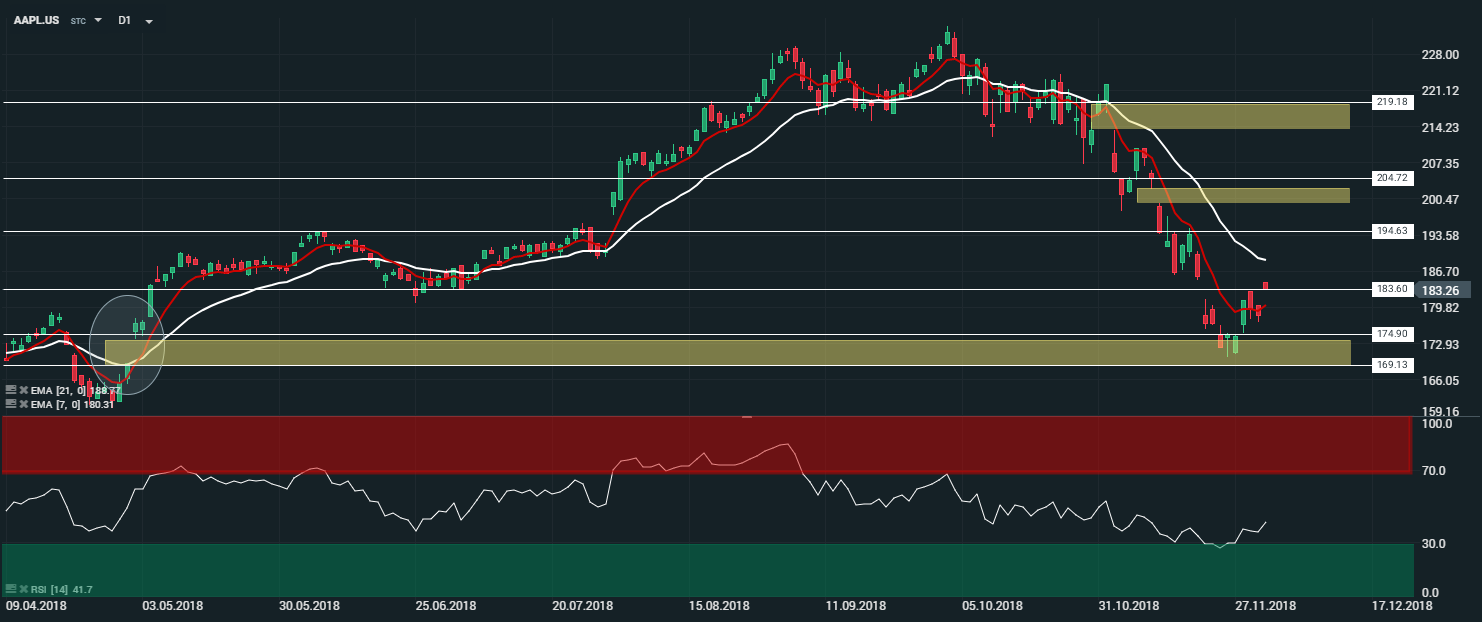Click the 207.35 price axis value
The image size is (1482, 622).
point(1441,163)
